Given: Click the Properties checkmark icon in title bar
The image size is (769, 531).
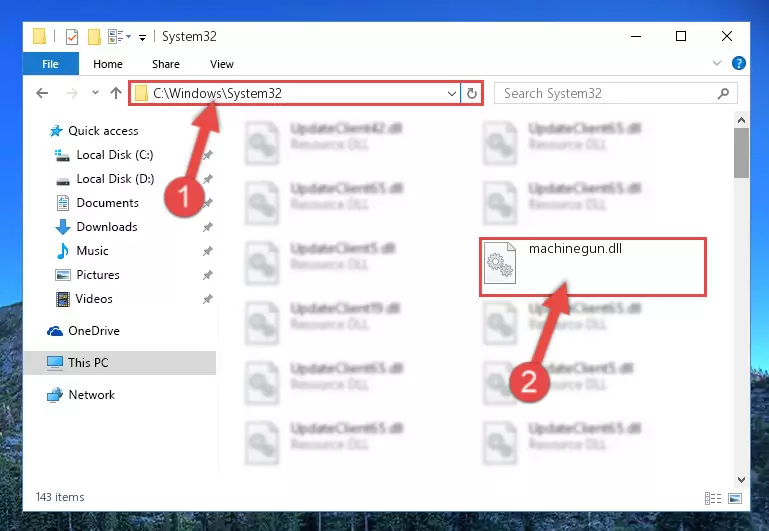Looking at the screenshot, I should (72, 37).
